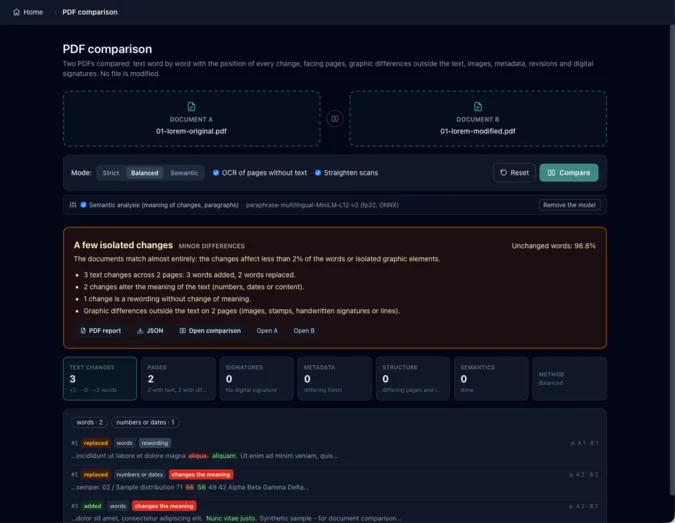Switch mode to Semantic
Screen dimensions: 675x523
pos(184,173)
